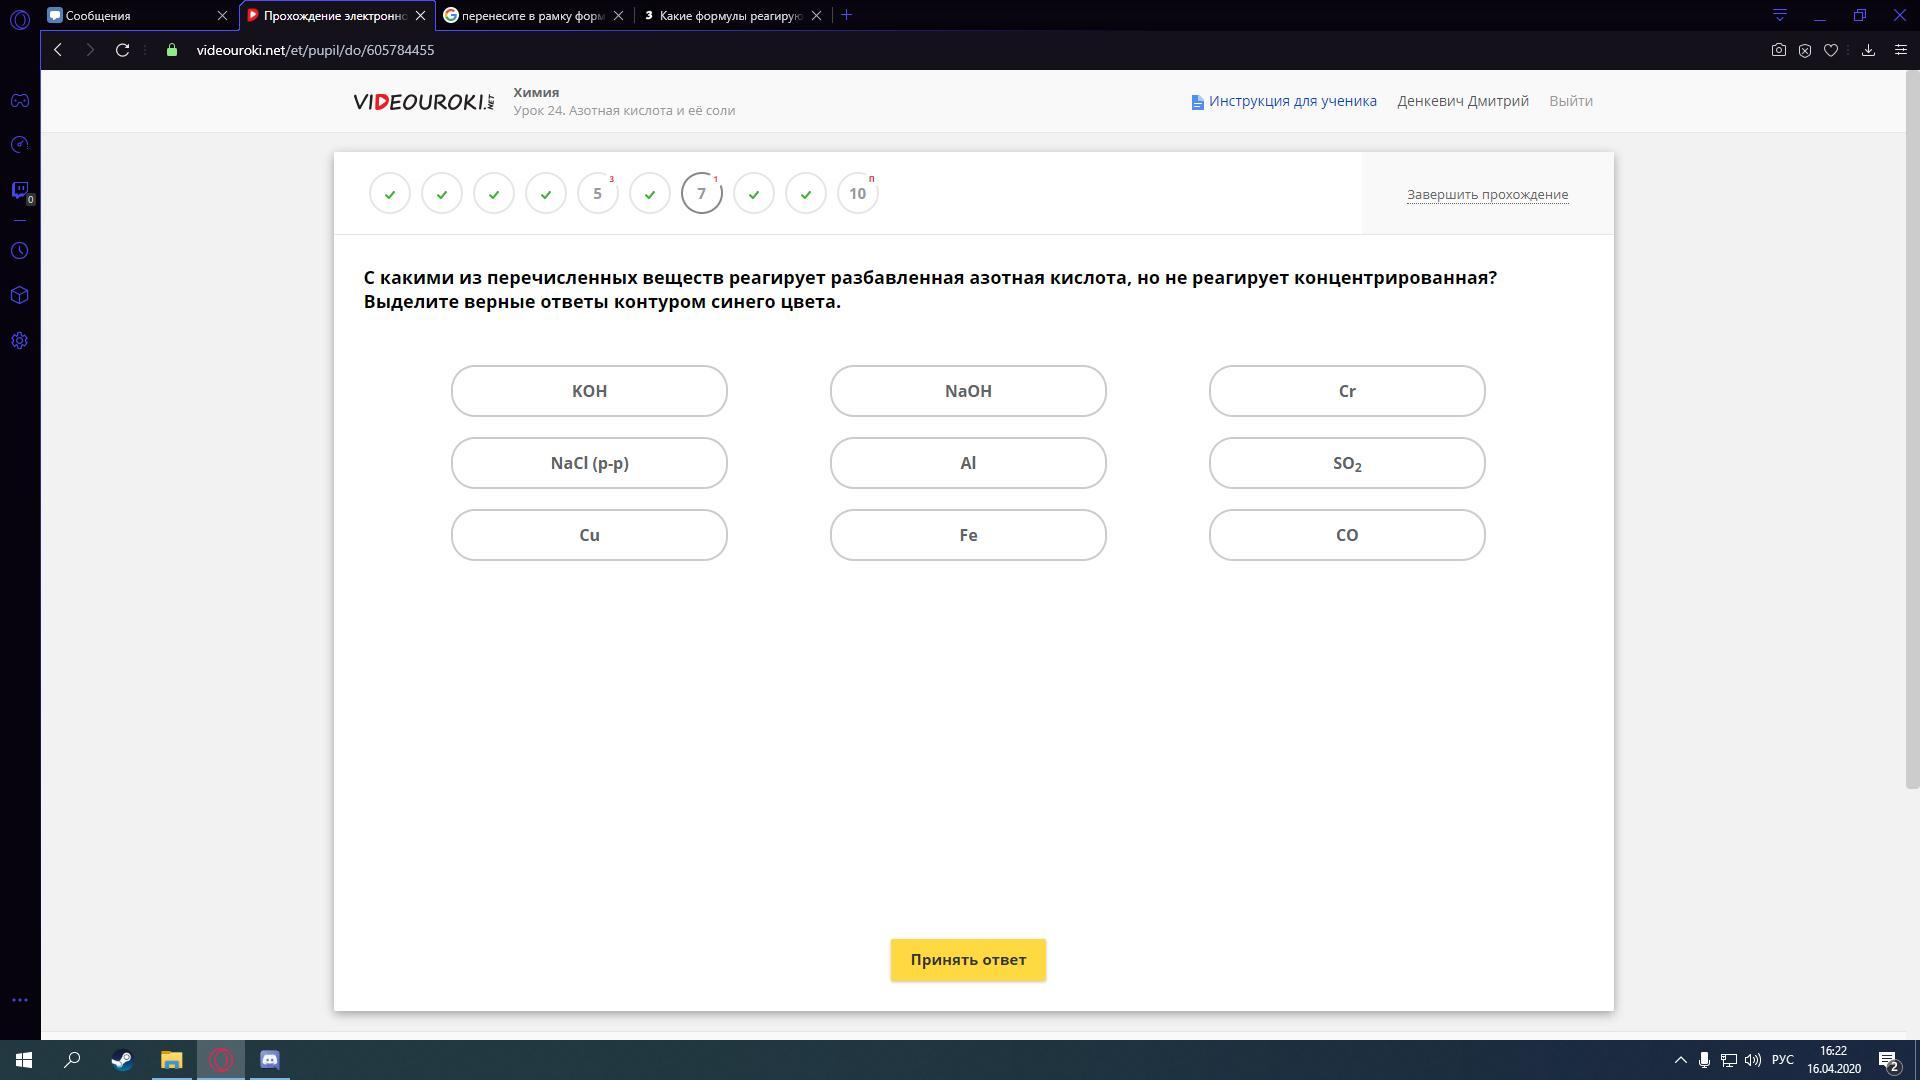Image resolution: width=1920 pixels, height=1080 pixels.
Task: Open Easy Setup sliders icon
Action: click(x=1901, y=50)
